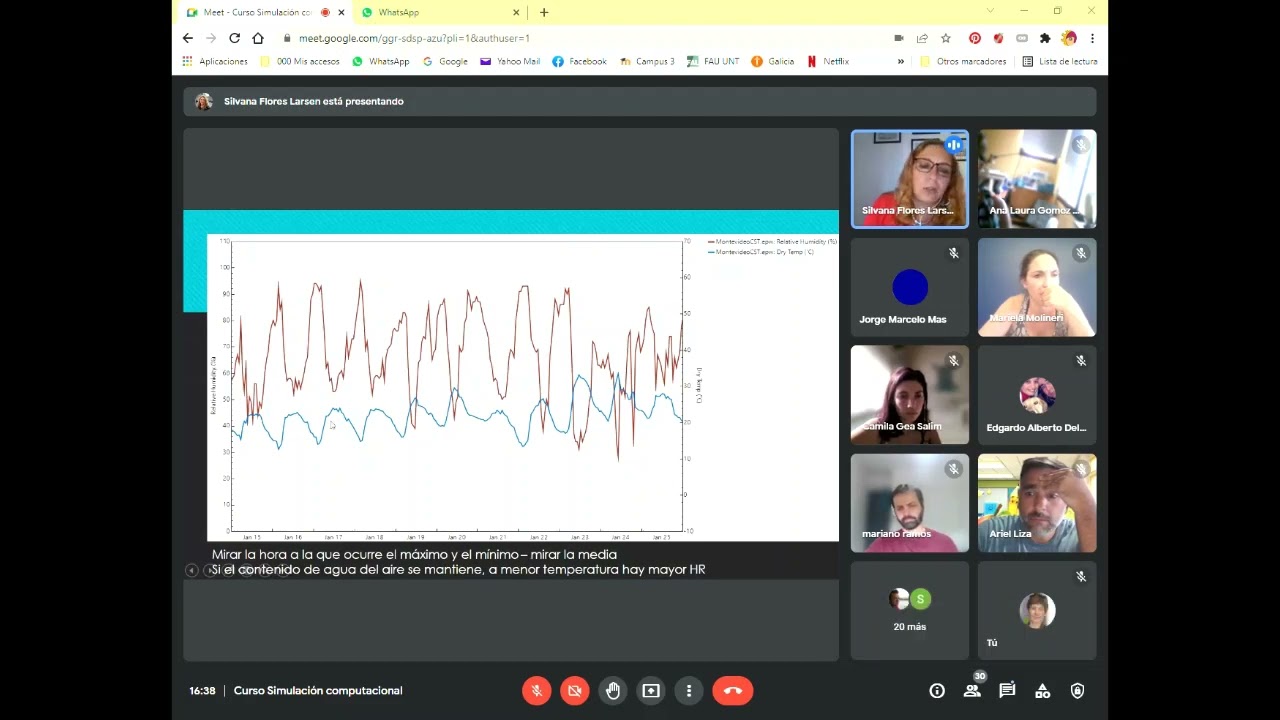Select Ariel Liza video tile
The width and height of the screenshot is (1280, 720).
pyautogui.click(x=1037, y=503)
